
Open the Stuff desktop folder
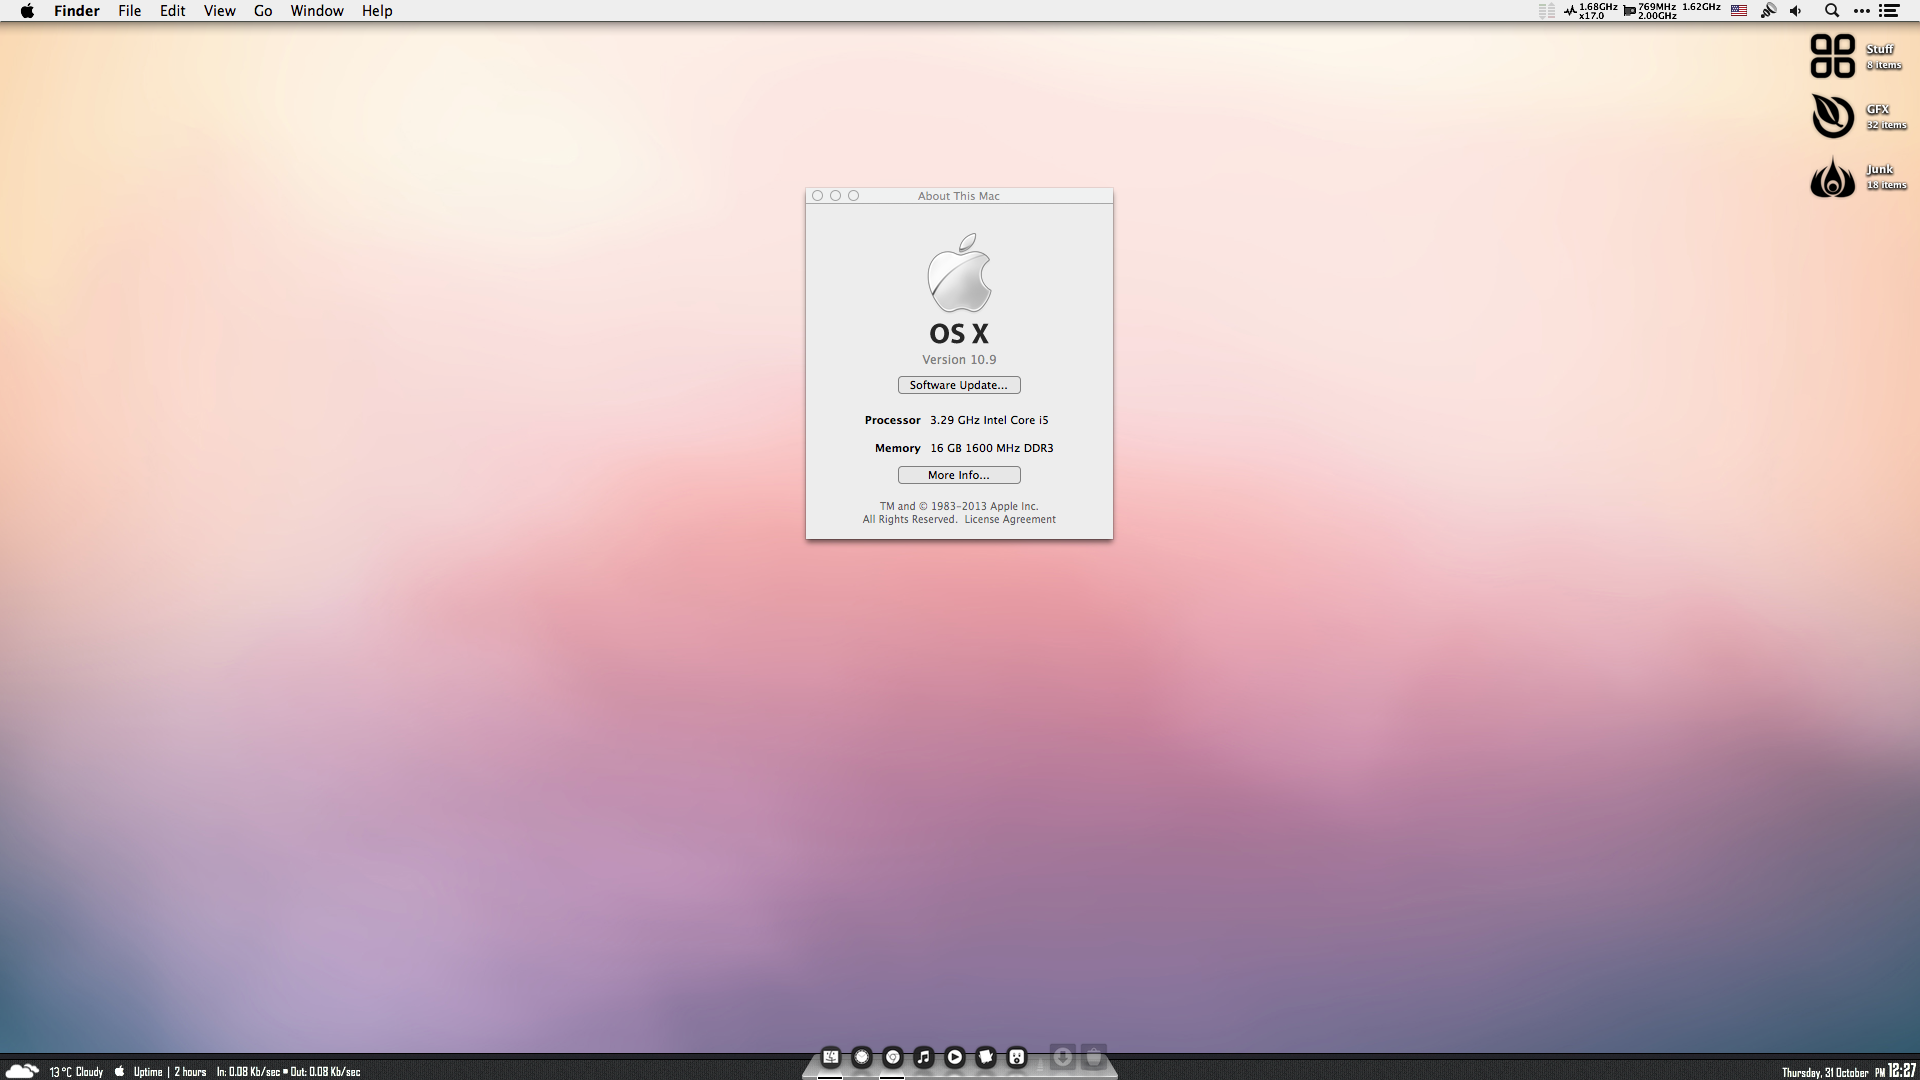(x=1833, y=56)
